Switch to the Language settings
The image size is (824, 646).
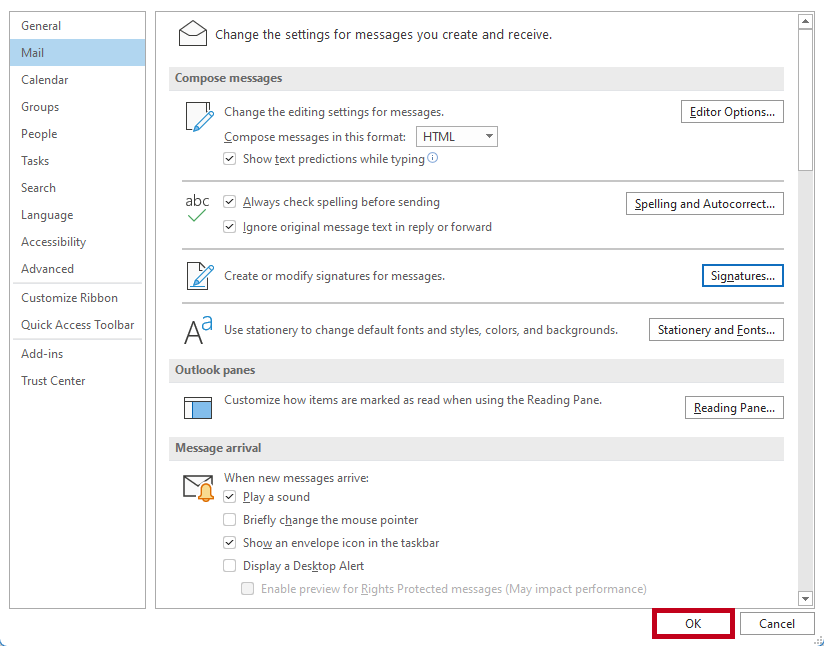point(77,215)
